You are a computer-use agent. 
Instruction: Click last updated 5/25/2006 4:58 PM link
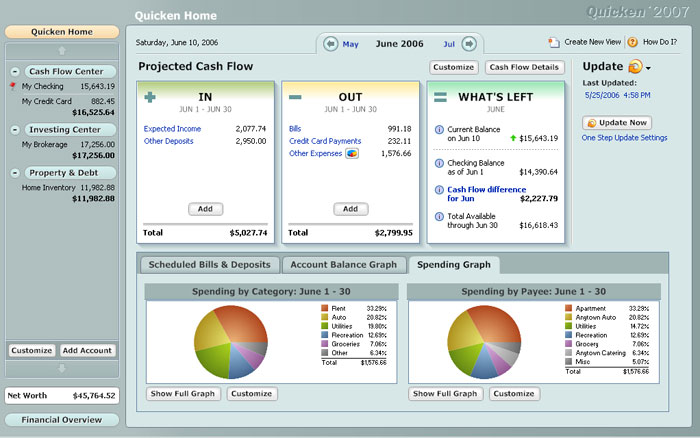[x=617, y=95]
